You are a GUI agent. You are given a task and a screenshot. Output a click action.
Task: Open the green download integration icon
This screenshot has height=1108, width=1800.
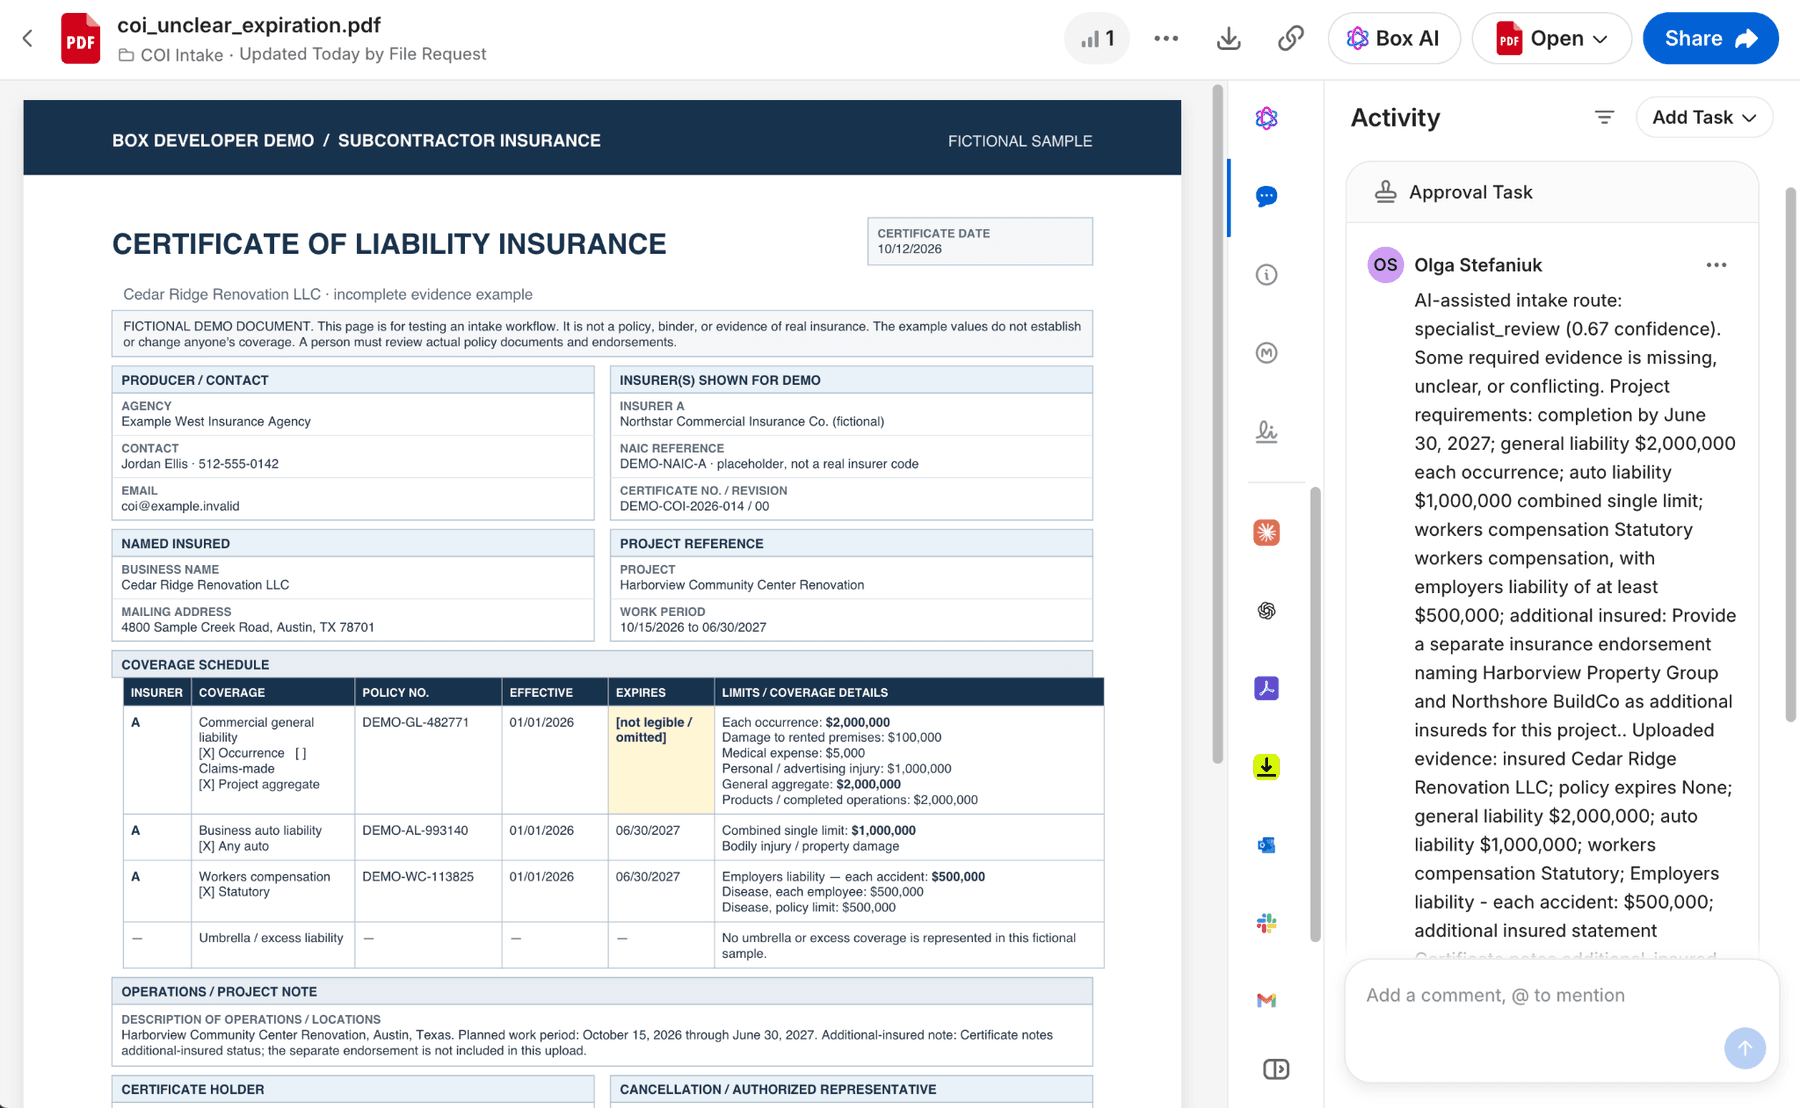coord(1267,766)
